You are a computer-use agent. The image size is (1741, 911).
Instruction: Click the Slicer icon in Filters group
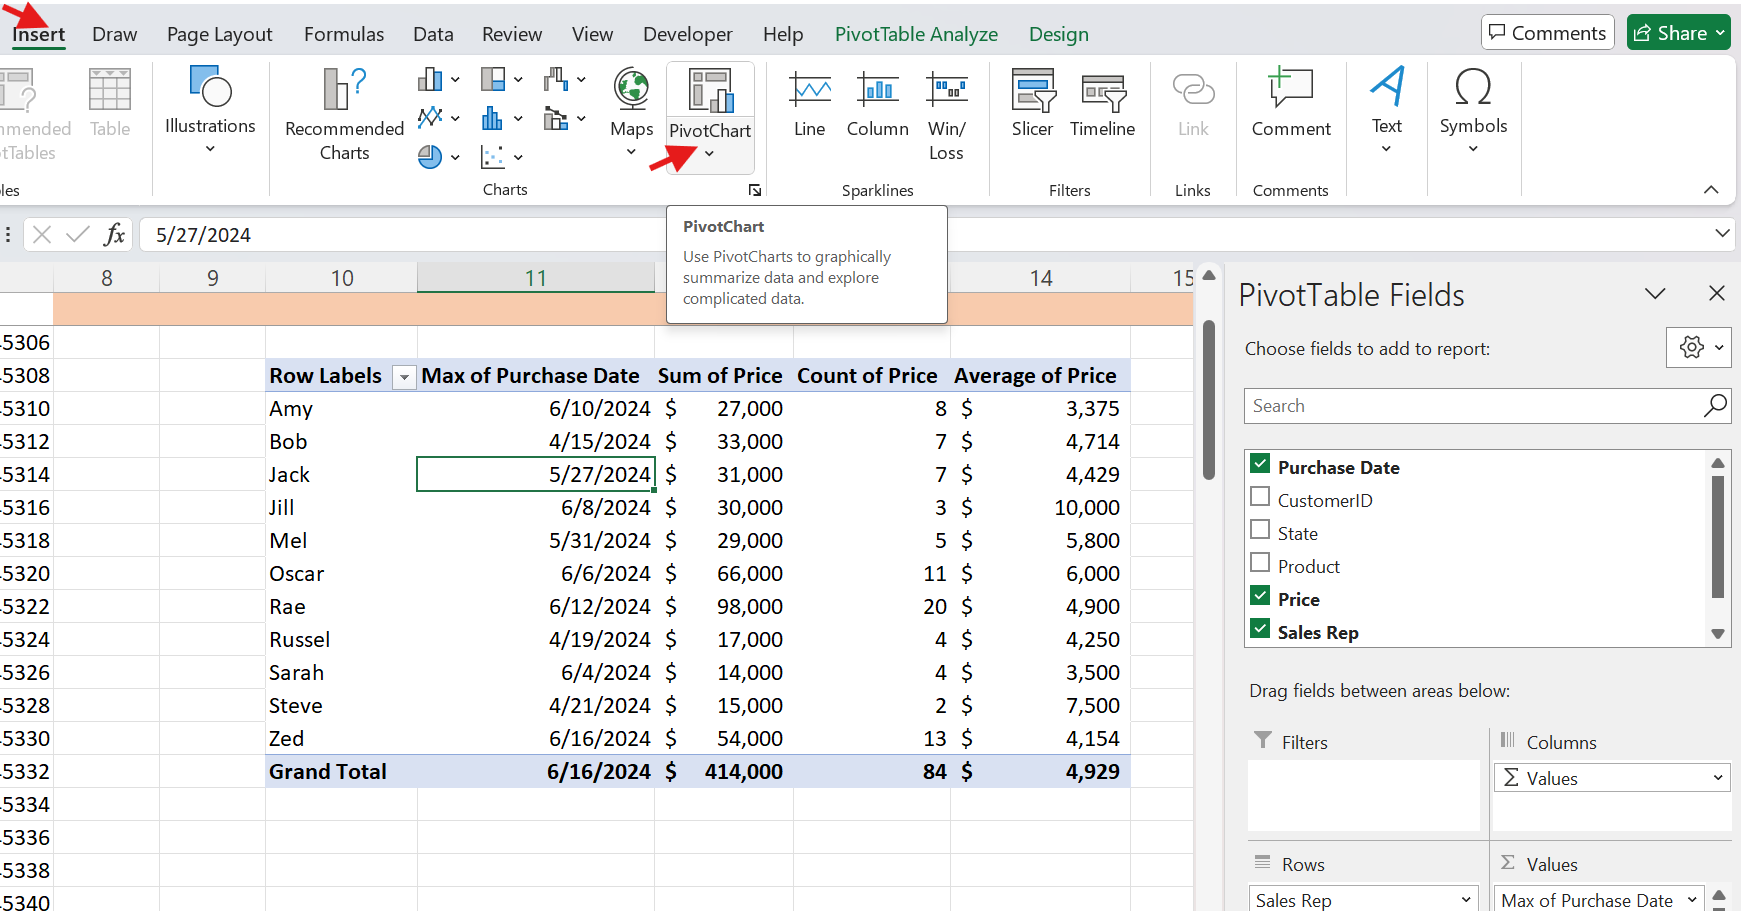coord(1032,105)
